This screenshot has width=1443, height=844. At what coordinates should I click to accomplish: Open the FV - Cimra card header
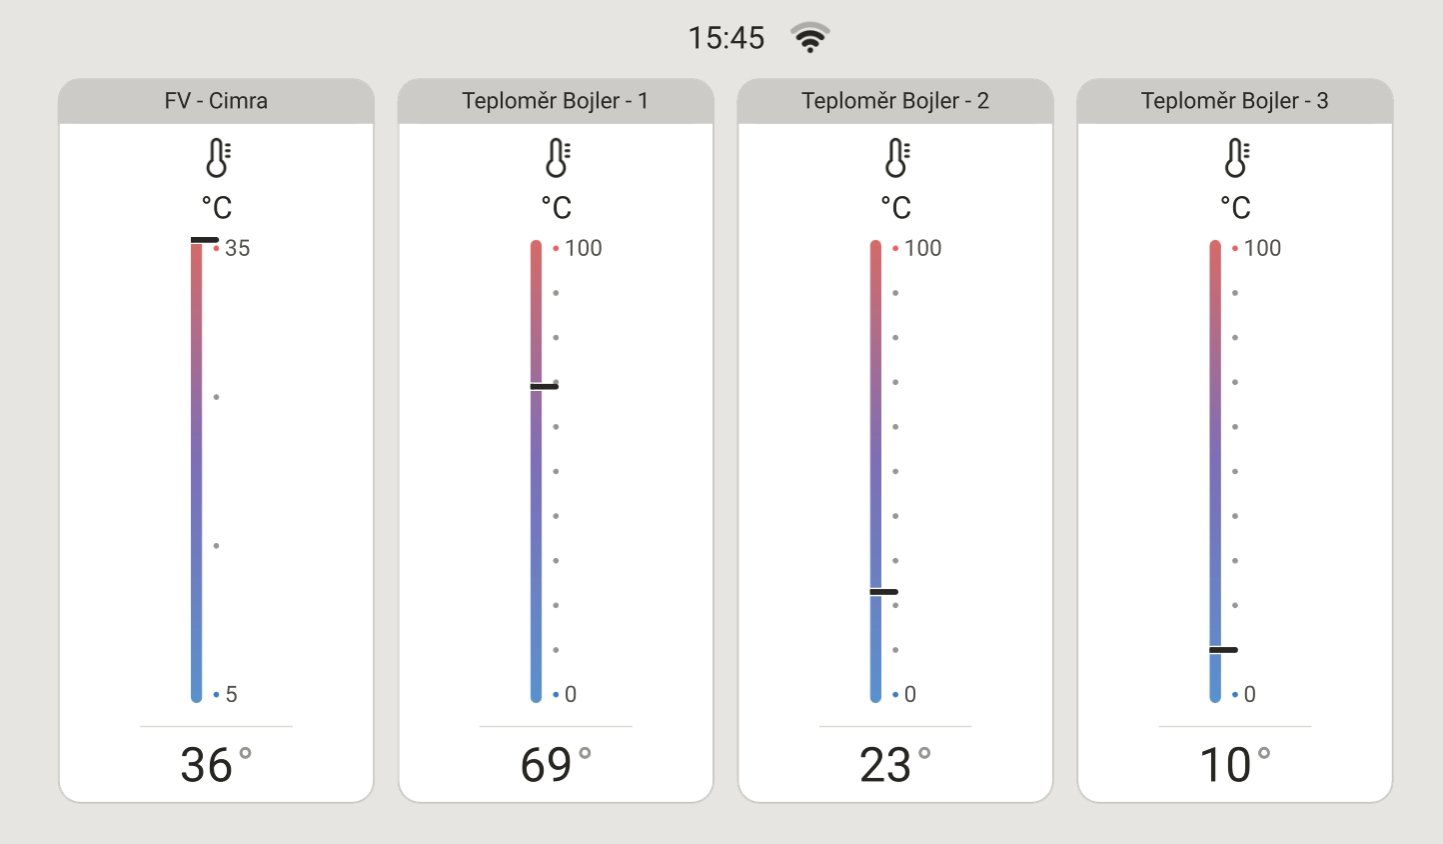216,101
